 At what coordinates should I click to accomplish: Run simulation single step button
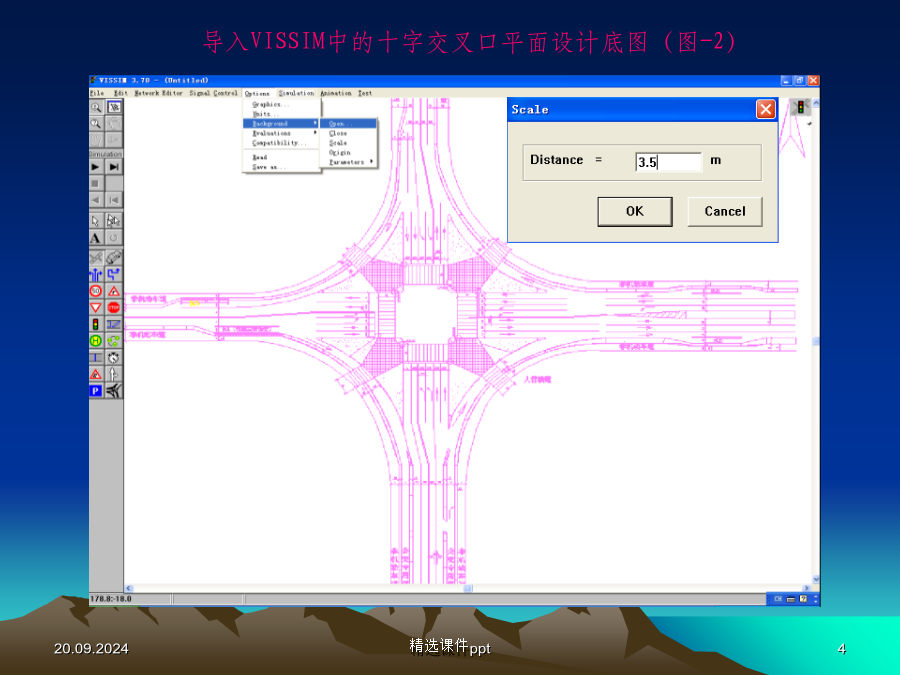[x=114, y=167]
